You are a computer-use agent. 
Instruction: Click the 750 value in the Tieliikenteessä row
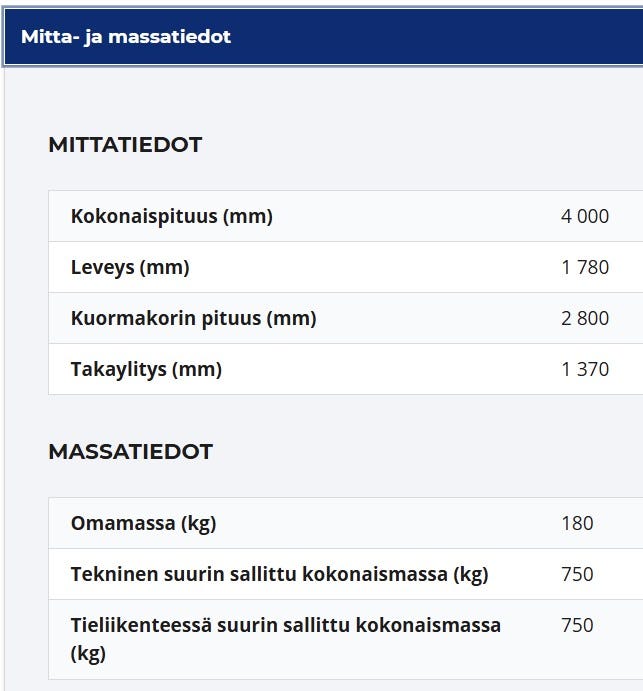click(577, 625)
